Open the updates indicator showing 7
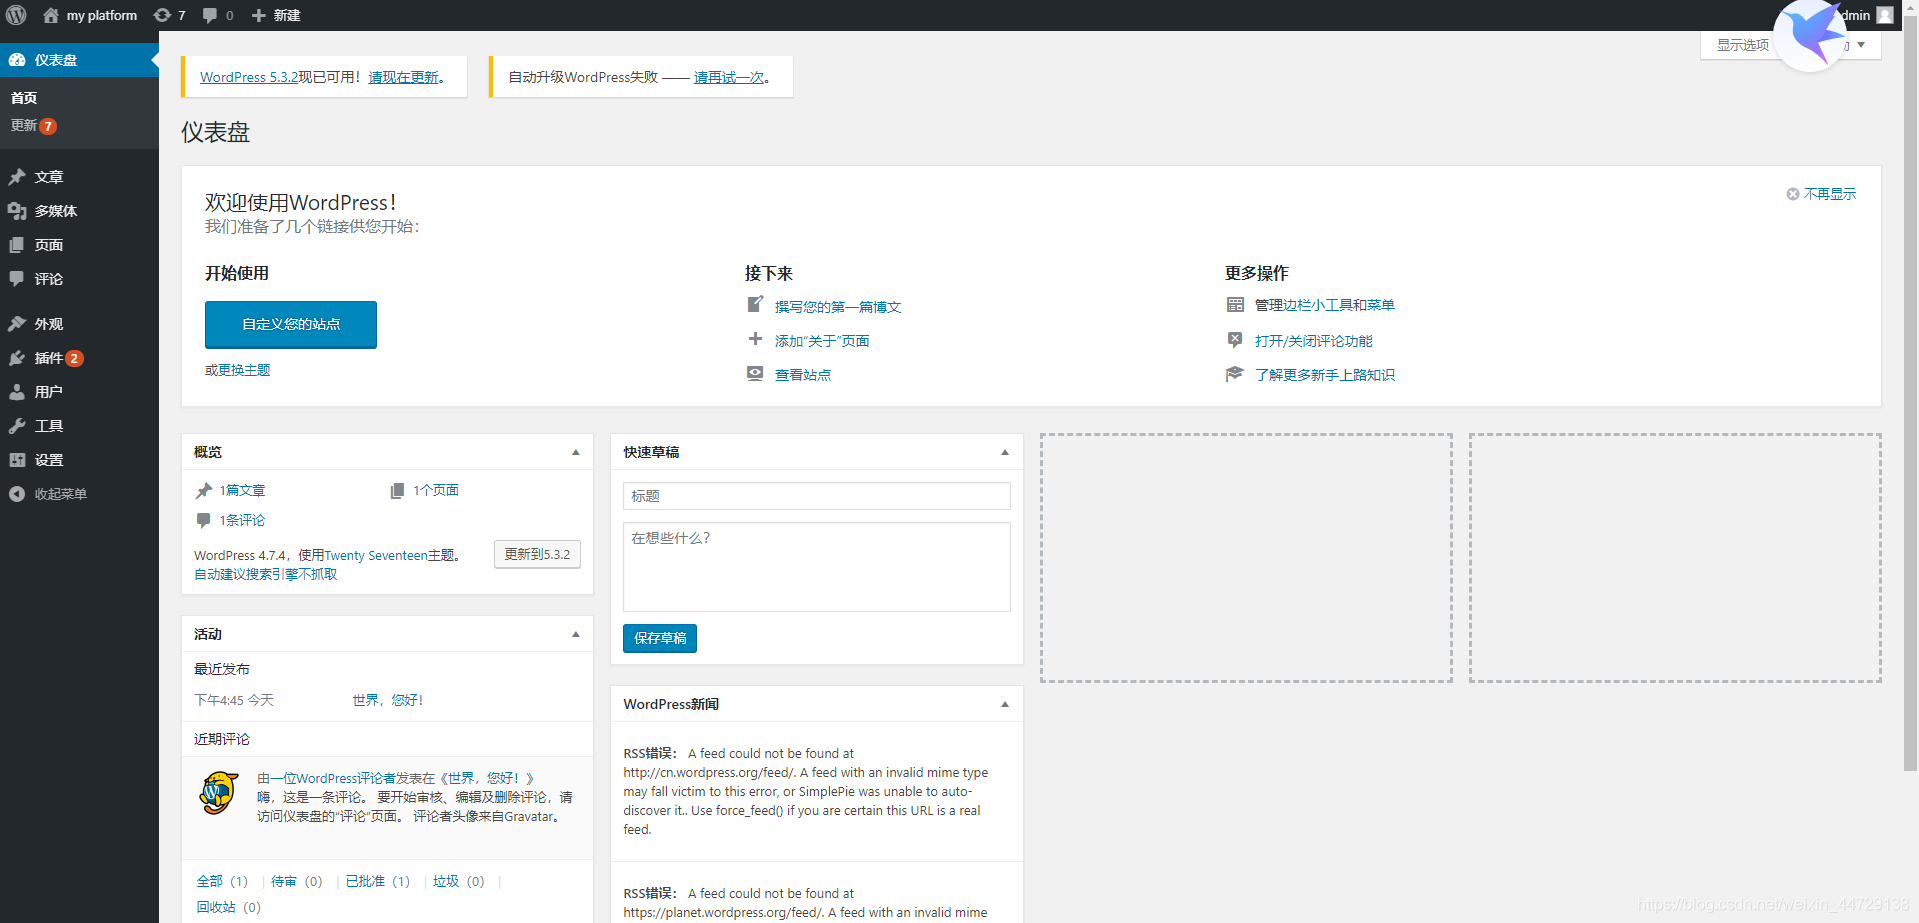Viewport: 1919px width, 923px height. coord(169,15)
